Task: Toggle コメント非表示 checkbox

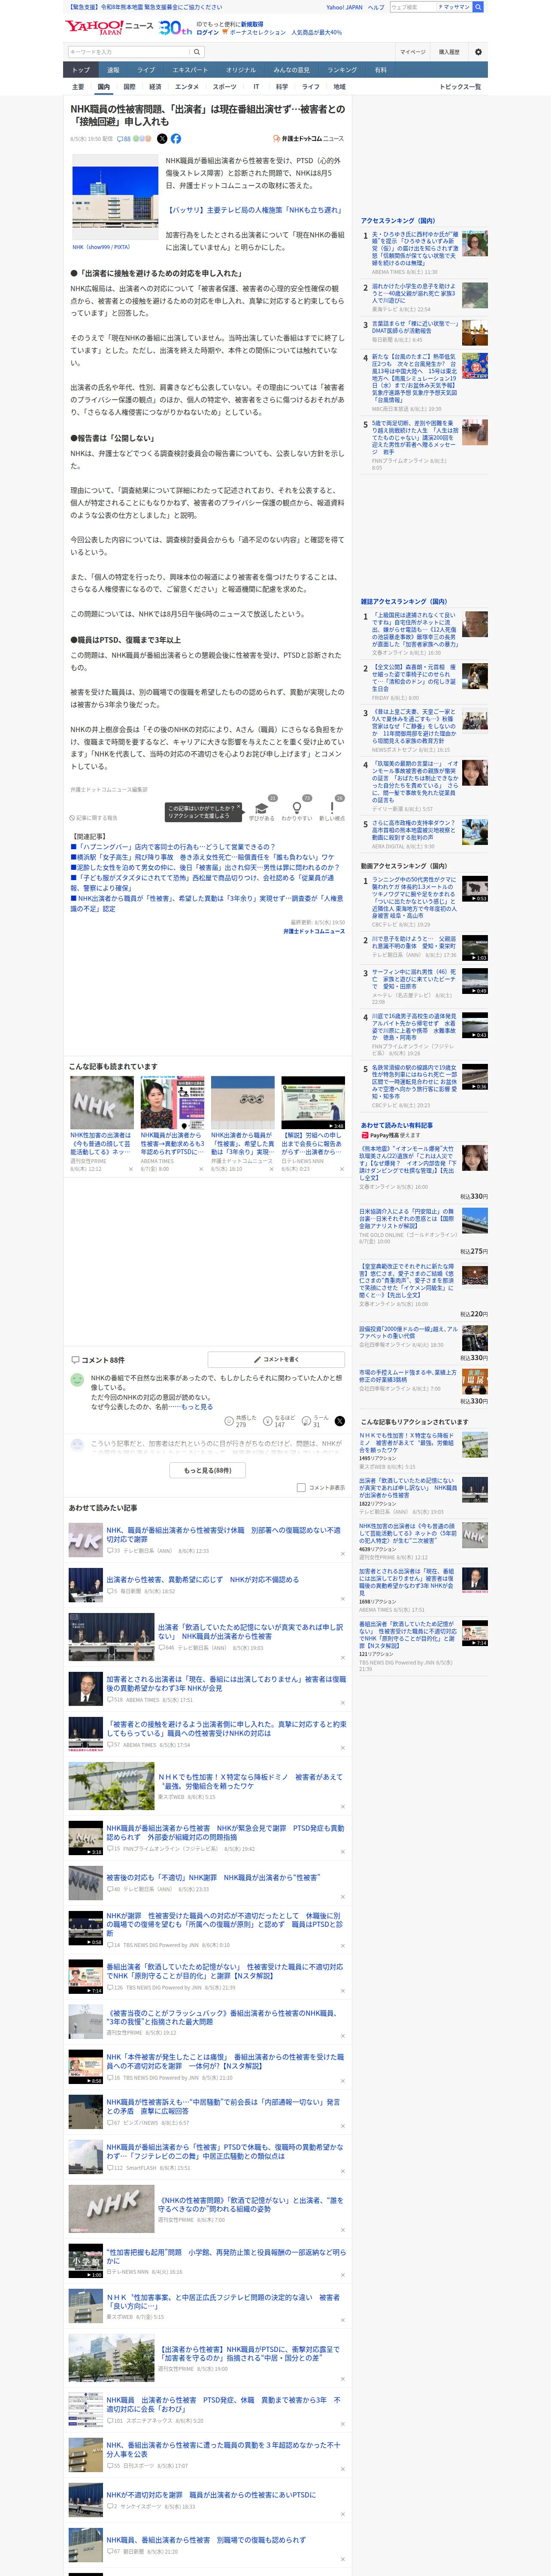Action: point(301,1487)
